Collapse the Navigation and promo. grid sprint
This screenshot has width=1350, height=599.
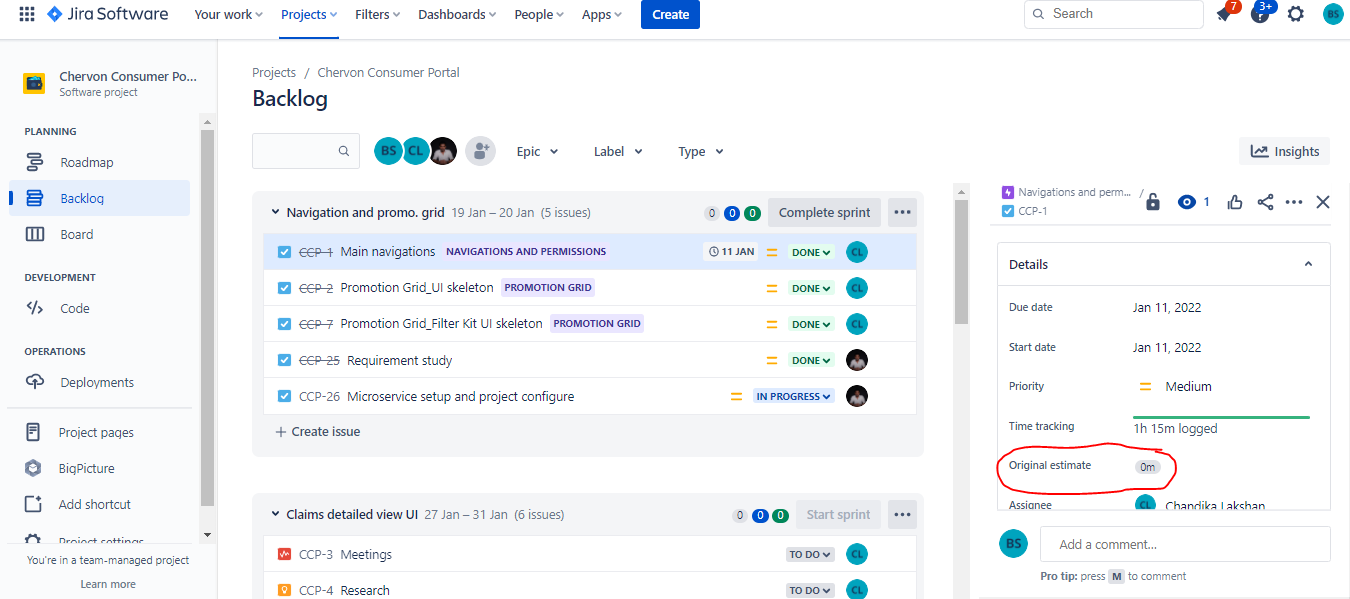click(276, 212)
